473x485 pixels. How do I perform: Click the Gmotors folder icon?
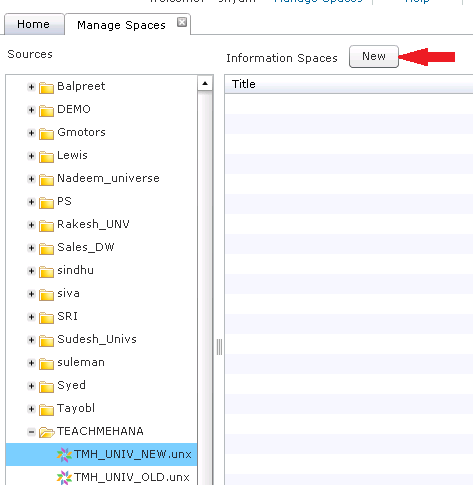(x=46, y=133)
